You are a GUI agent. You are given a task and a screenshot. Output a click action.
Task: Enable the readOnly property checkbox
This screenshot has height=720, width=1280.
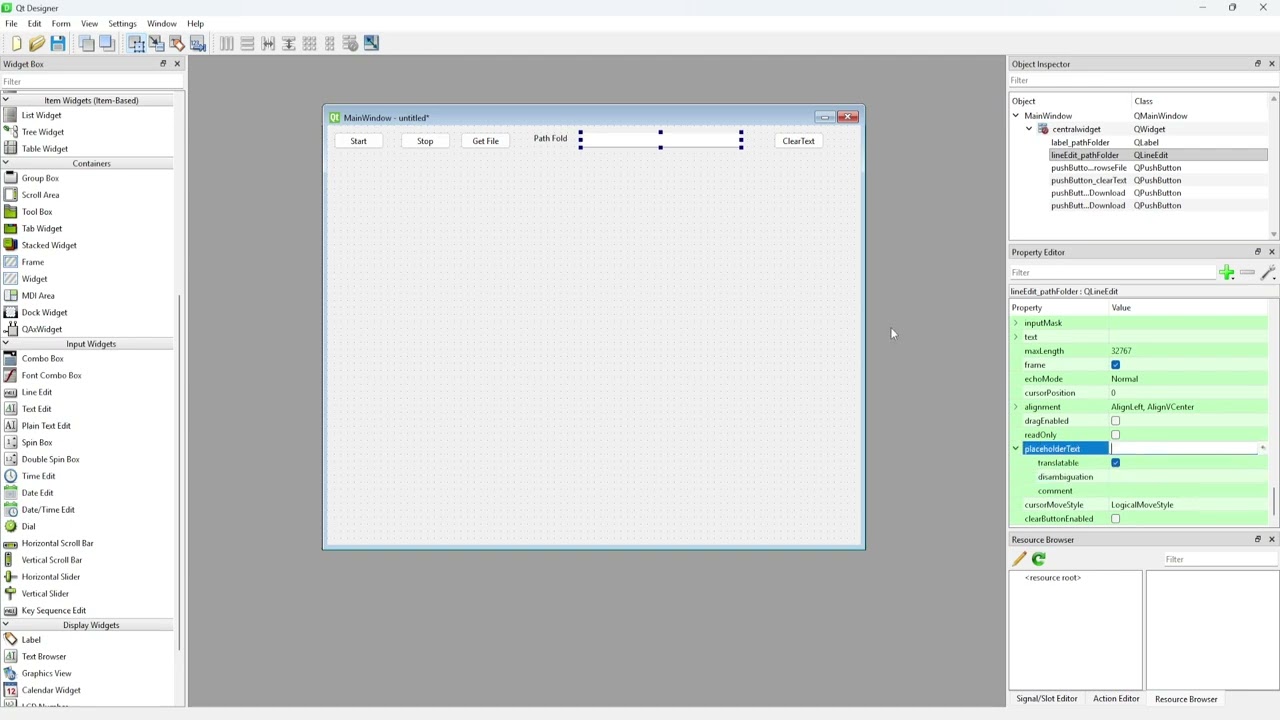pyautogui.click(x=1115, y=435)
